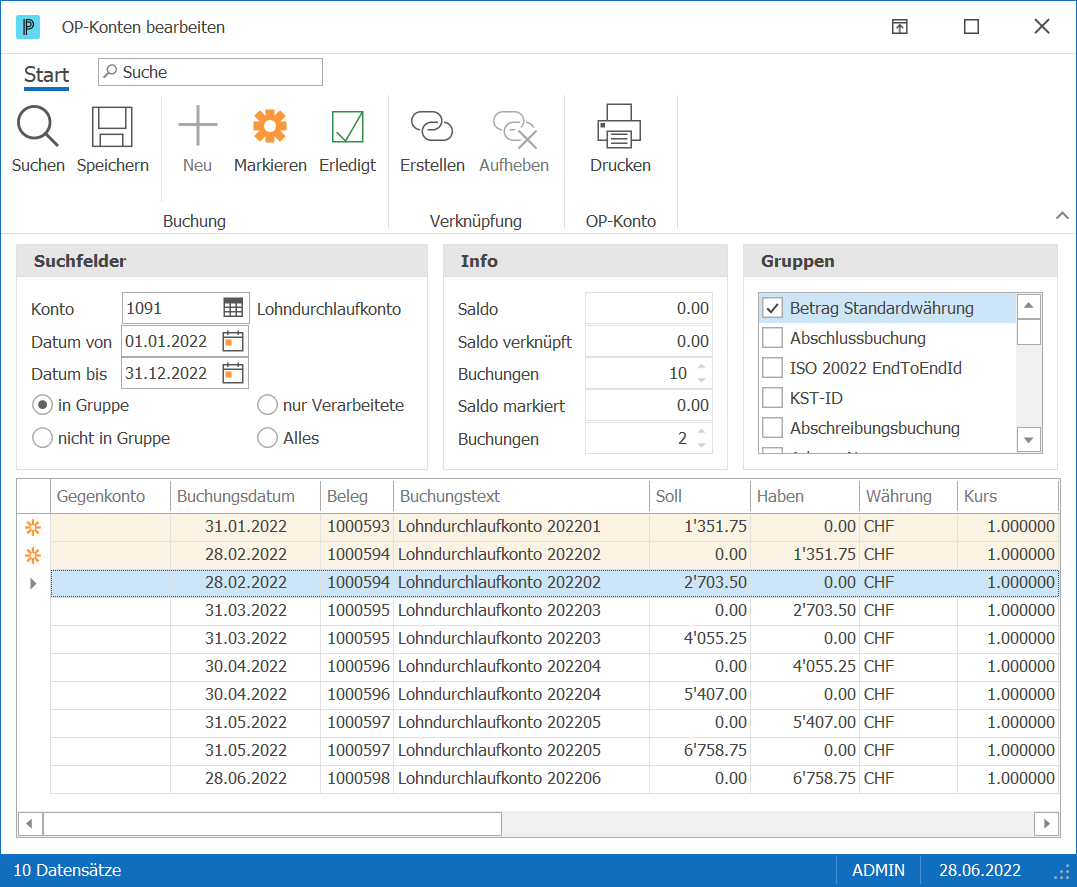Set booking as Erledigt
Screen dimensions: 1077x887
pos(348,126)
